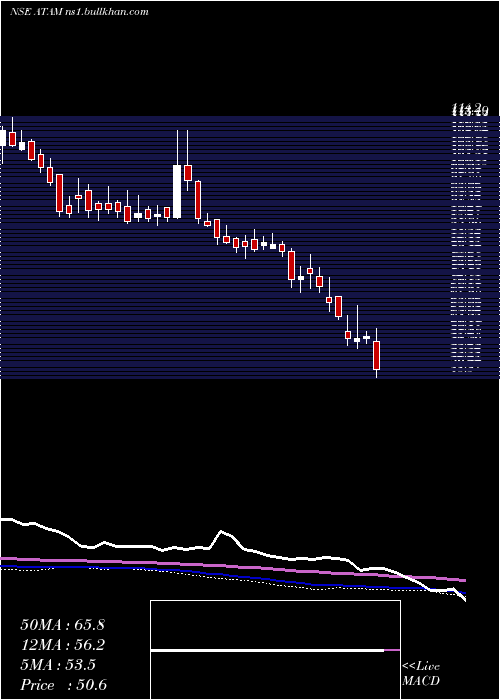Click the <<Live MACD label
Screen dimensions: 500x700
pos(421,673)
